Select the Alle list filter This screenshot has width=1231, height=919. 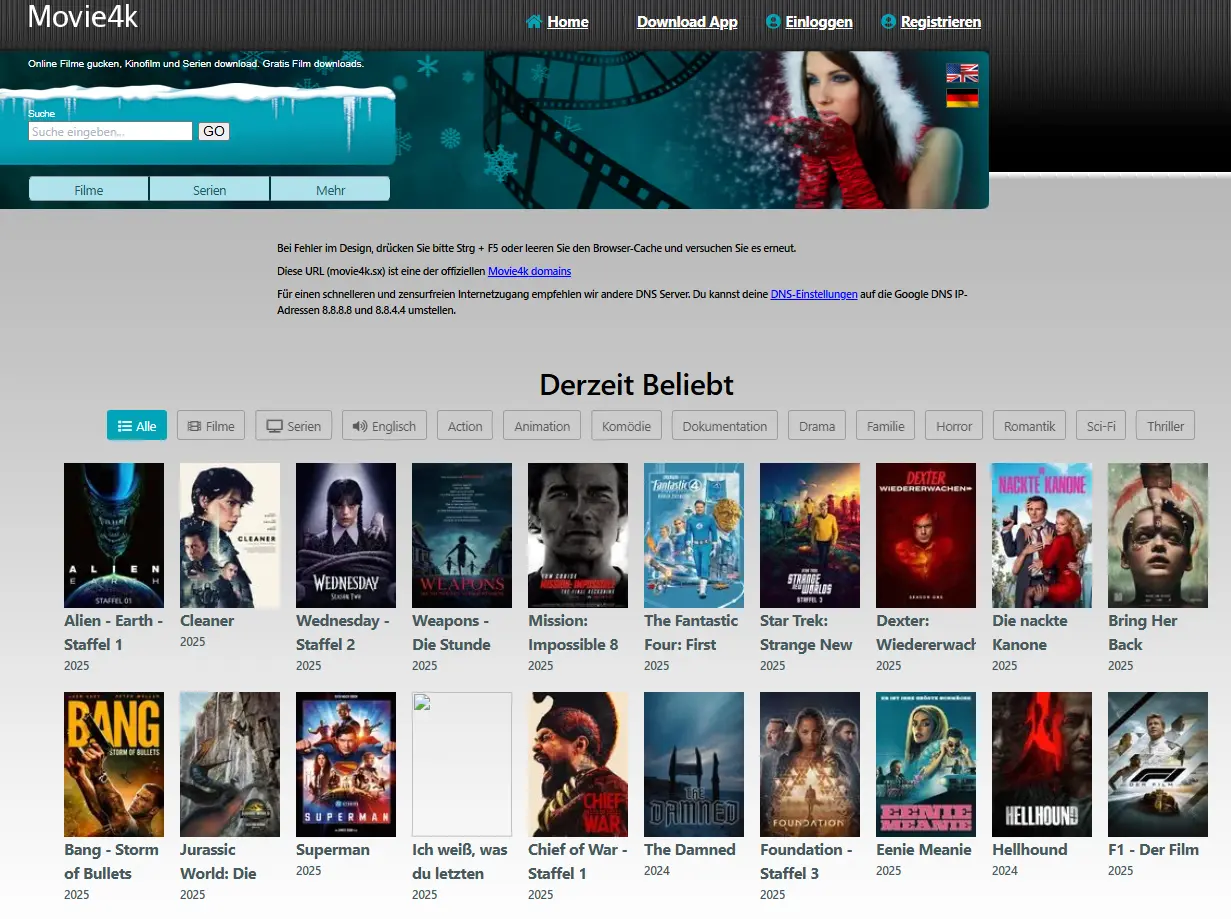[x=137, y=426]
